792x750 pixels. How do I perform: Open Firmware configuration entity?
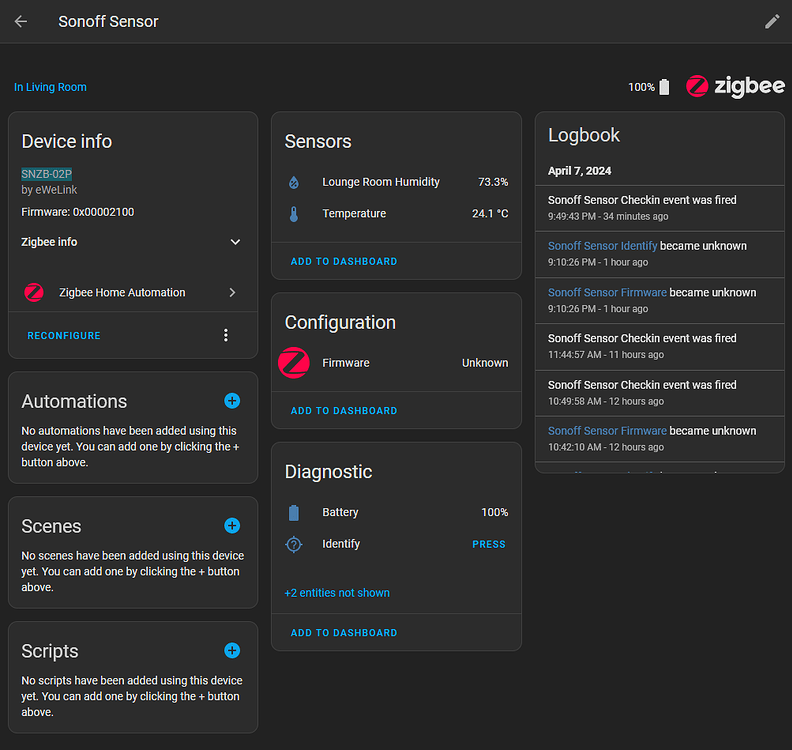tap(397, 363)
